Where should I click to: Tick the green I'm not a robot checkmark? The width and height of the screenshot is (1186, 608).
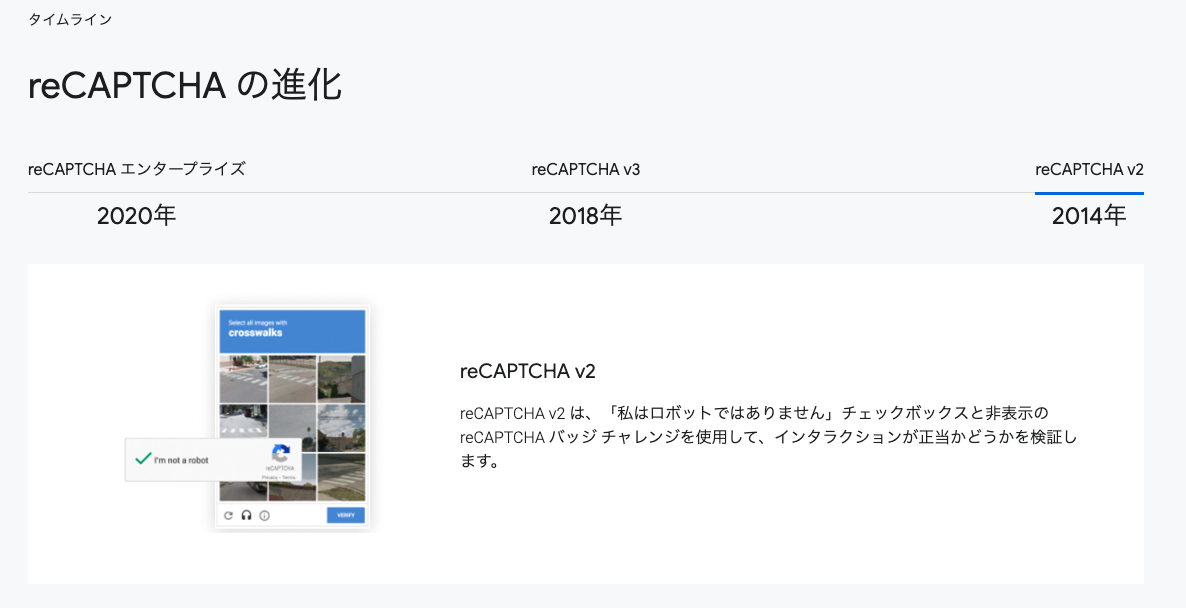[144, 458]
